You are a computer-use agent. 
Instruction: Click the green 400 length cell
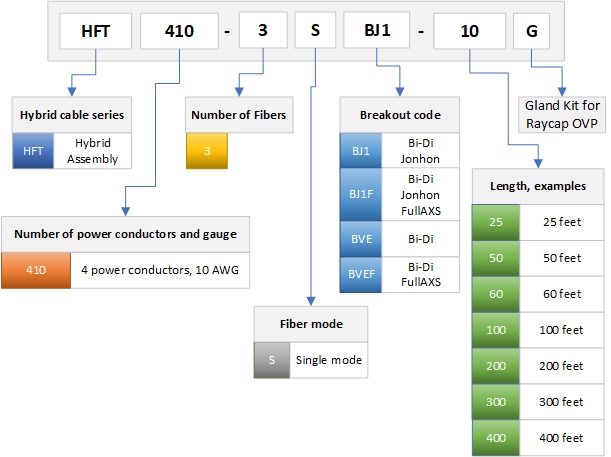tap(492, 437)
